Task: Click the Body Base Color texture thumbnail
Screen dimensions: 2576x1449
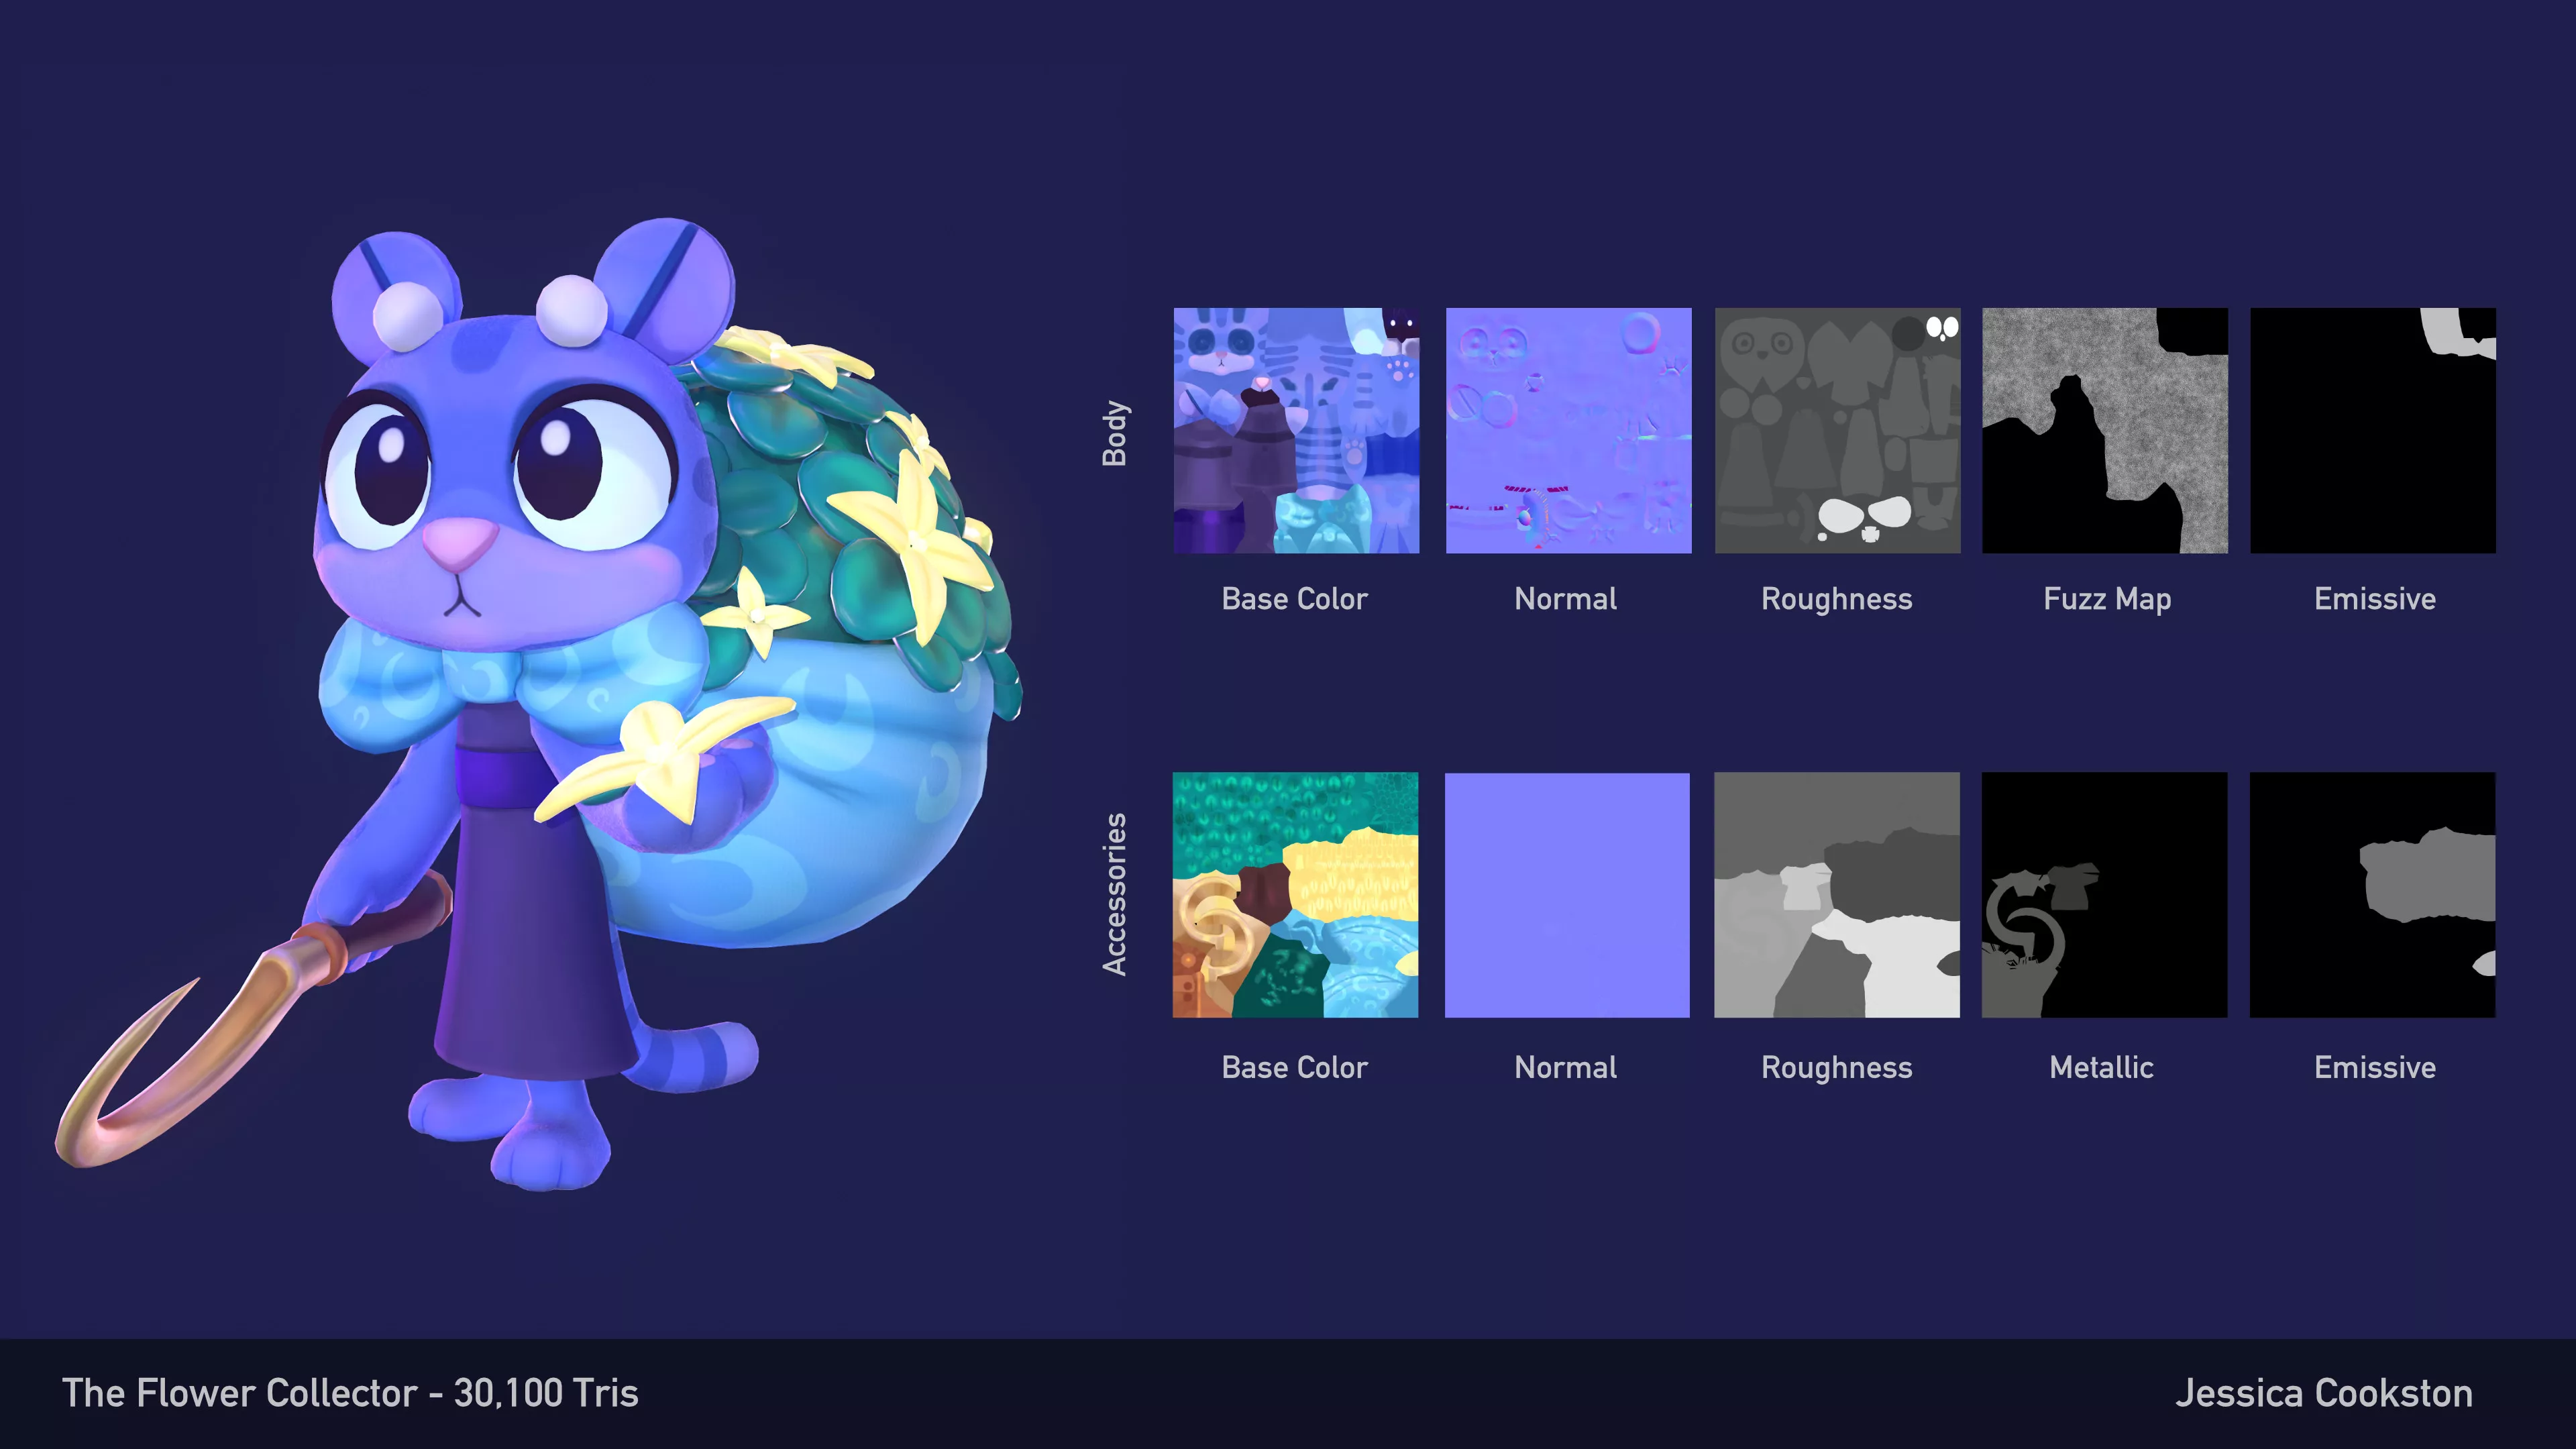Action: coord(1296,430)
